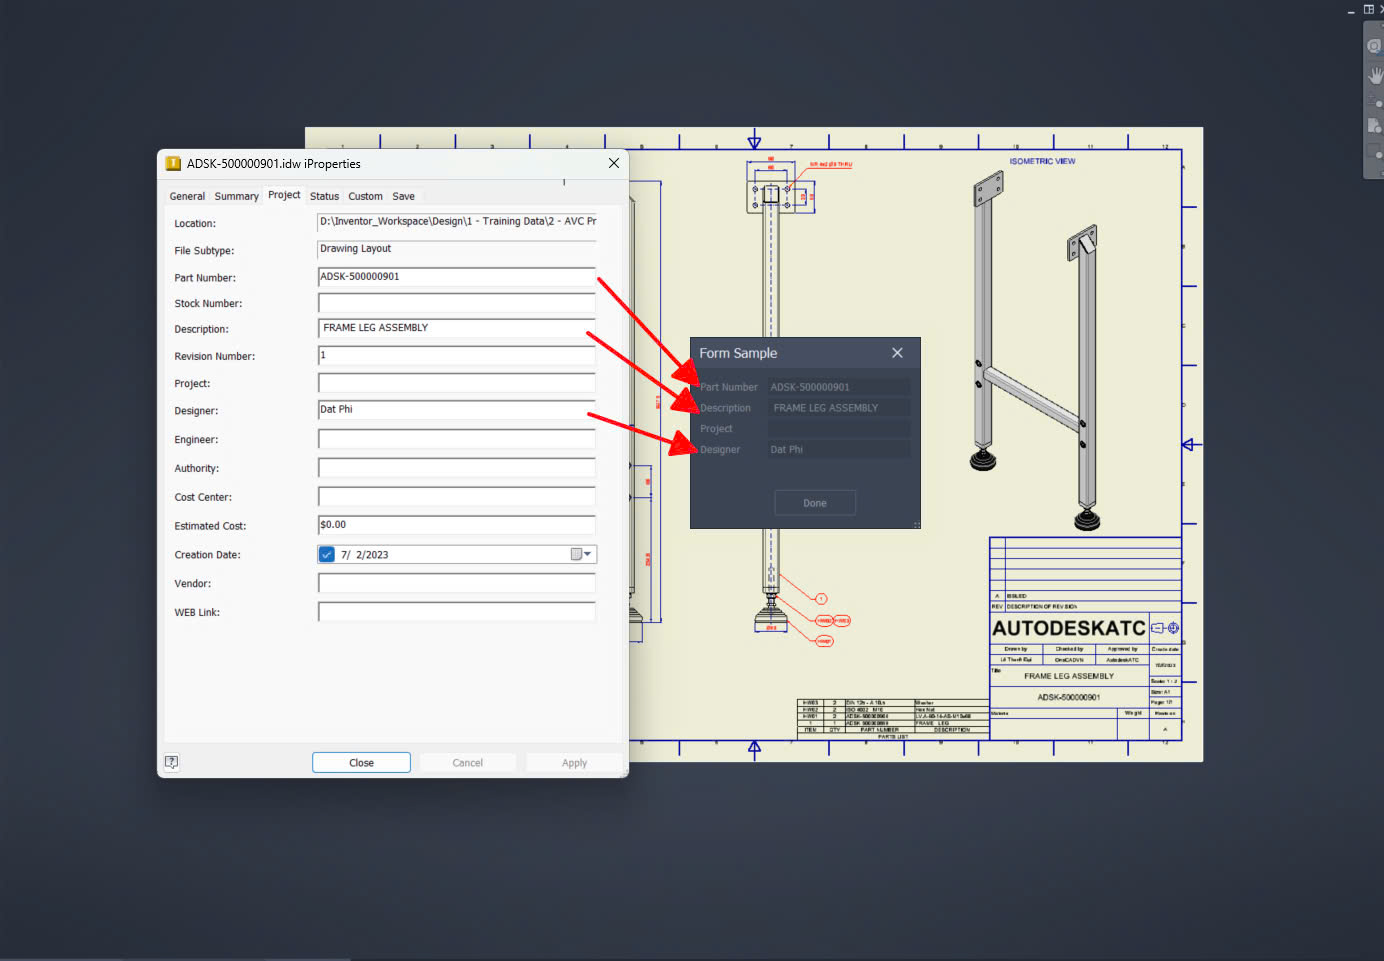
Task: Click Done in the Form Sample dialog
Action: (815, 503)
